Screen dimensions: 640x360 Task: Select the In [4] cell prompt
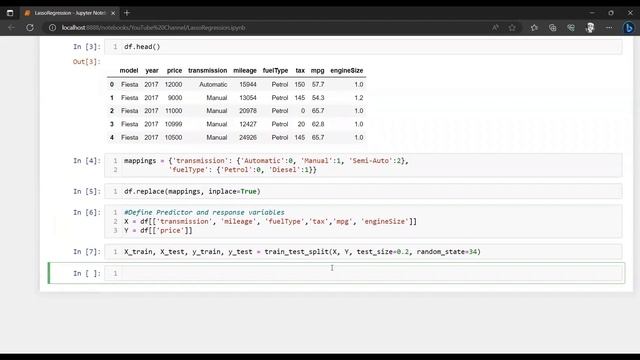click(87, 161)
